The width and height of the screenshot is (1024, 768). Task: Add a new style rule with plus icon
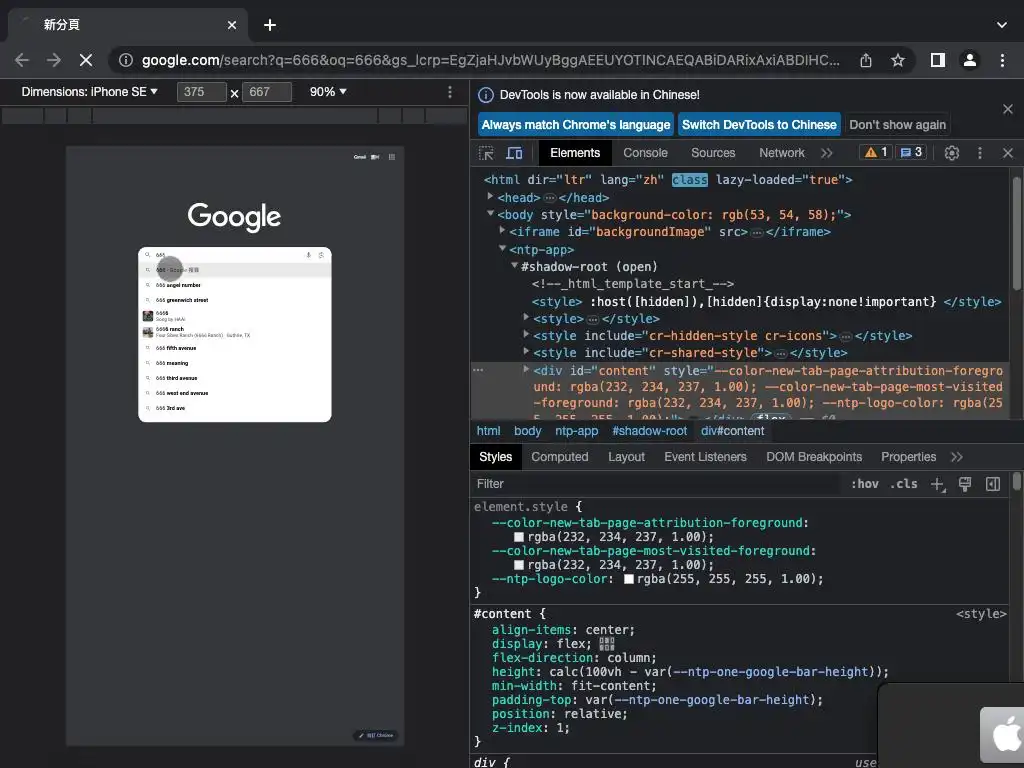click(x=938, y=484)
